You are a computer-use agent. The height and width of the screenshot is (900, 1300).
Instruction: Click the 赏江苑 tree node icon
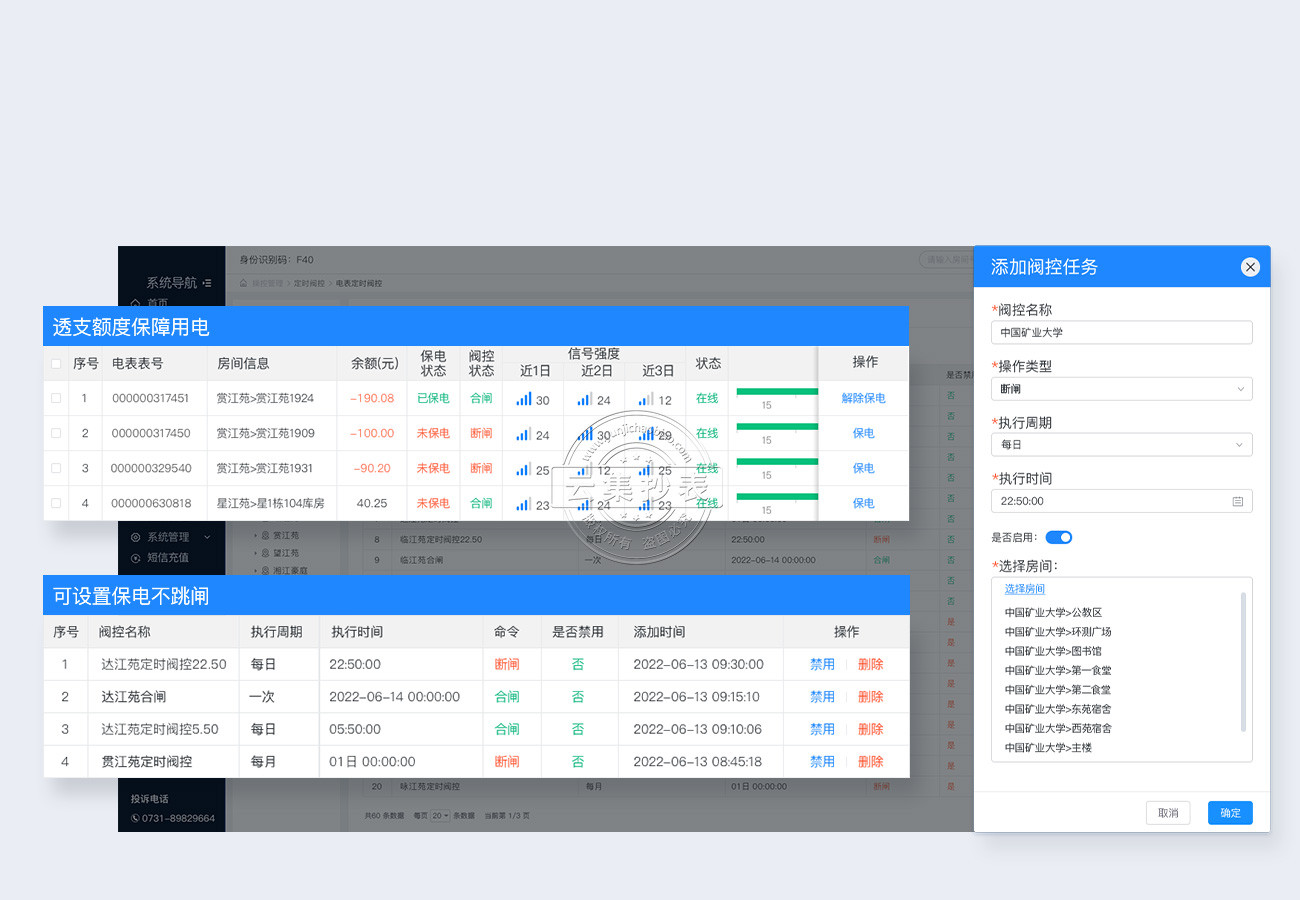click(265, 535)
